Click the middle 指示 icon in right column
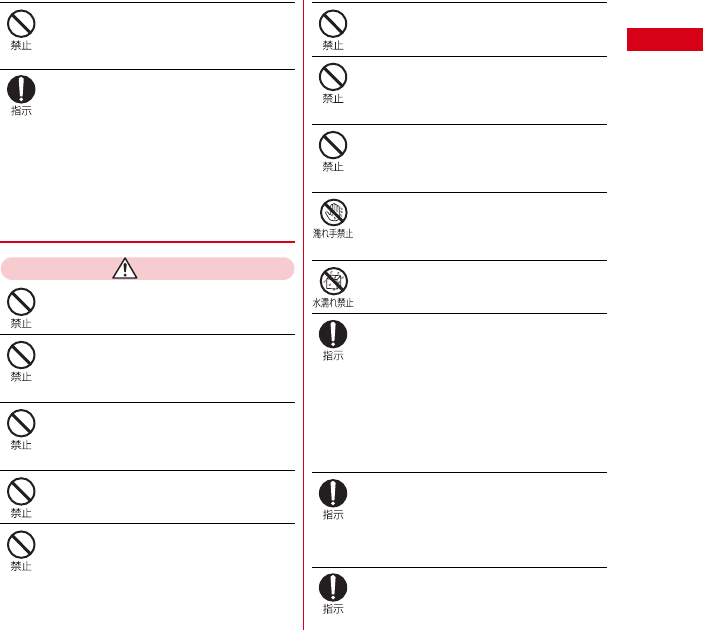Viewport: 703px width, 630px height. [333, 493]
